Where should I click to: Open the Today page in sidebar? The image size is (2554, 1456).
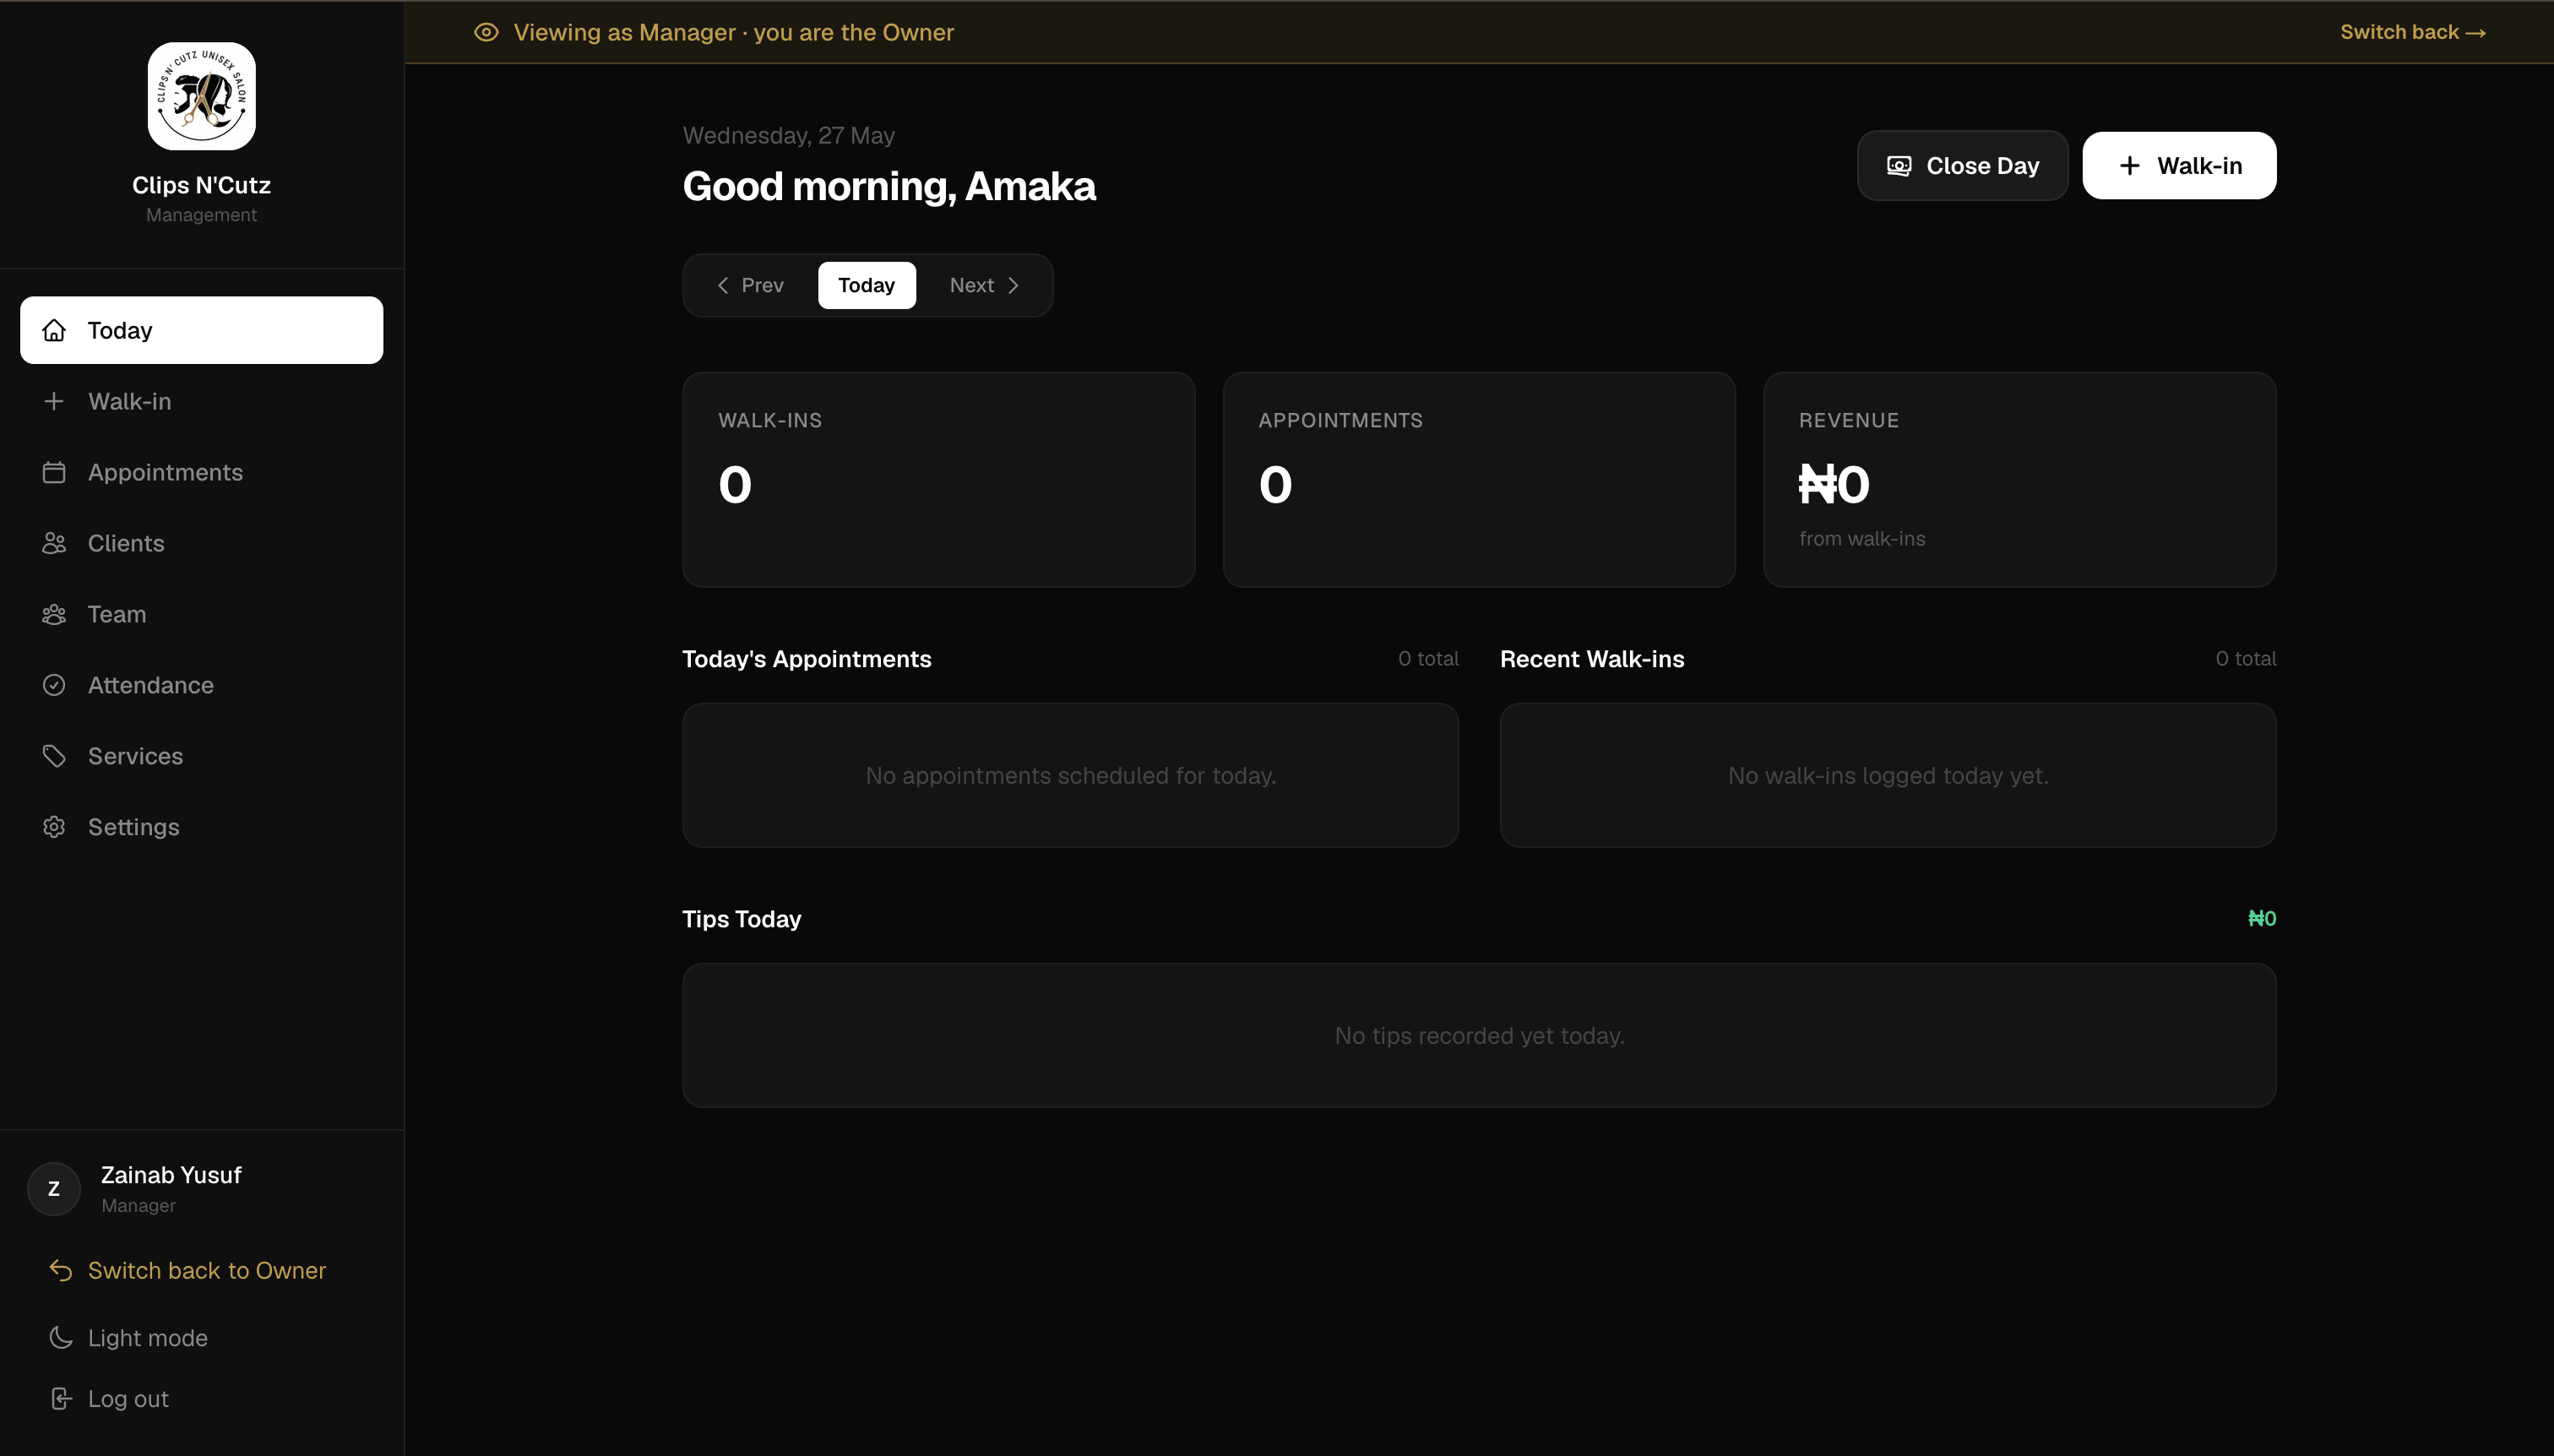201,330
